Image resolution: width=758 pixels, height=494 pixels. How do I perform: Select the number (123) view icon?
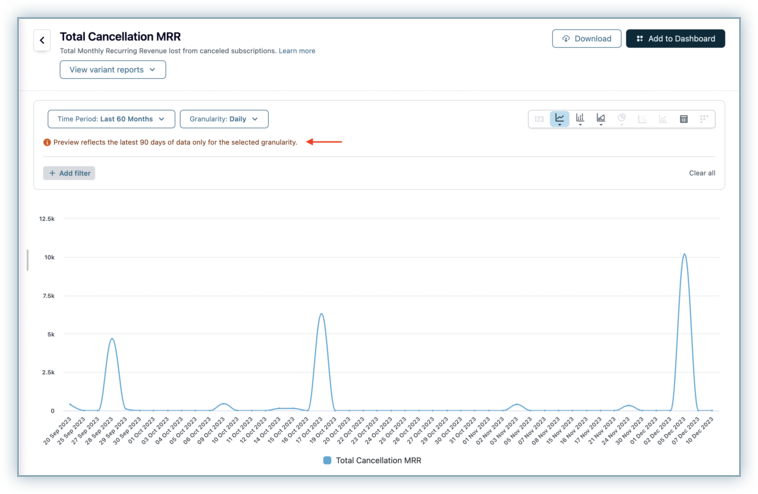pos(540,119)
